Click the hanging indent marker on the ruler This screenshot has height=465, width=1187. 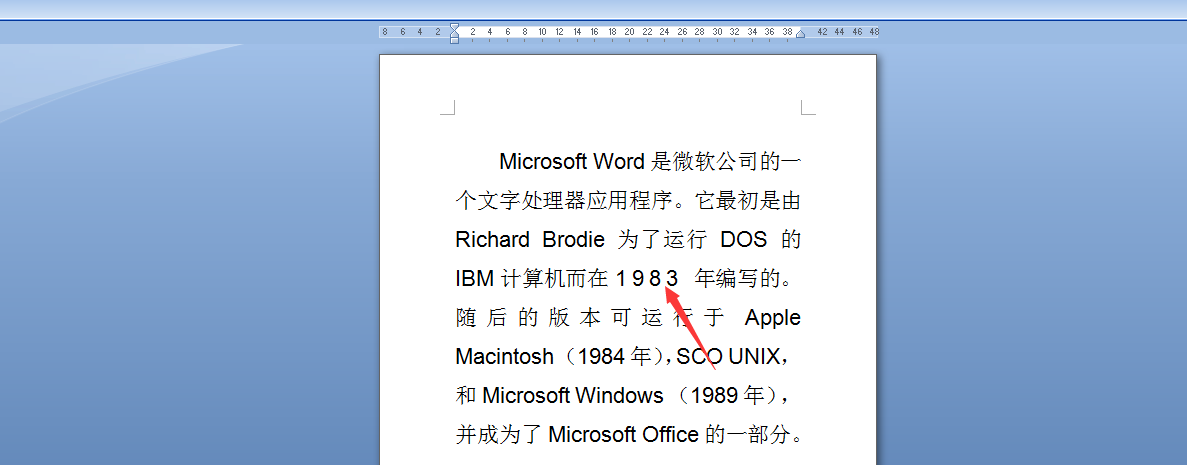[x=454, y=34]
